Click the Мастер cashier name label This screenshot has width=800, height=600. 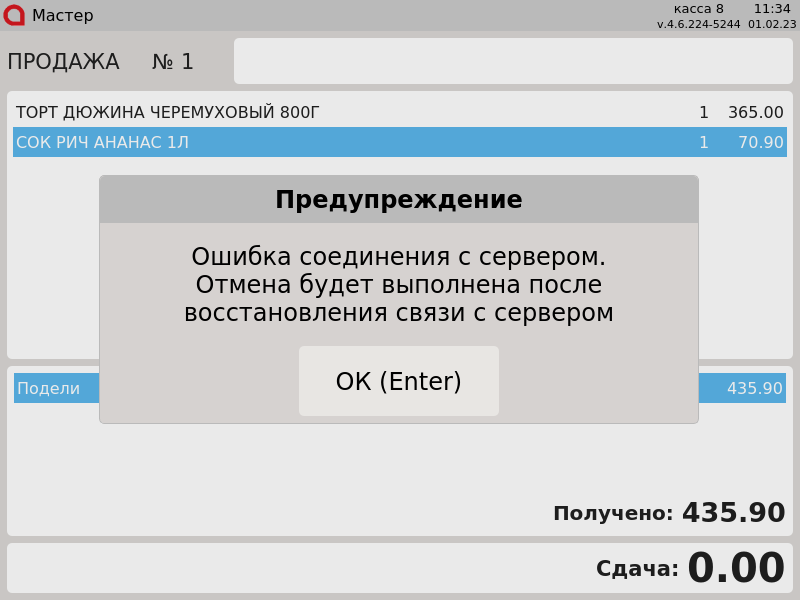click(63, 16)
